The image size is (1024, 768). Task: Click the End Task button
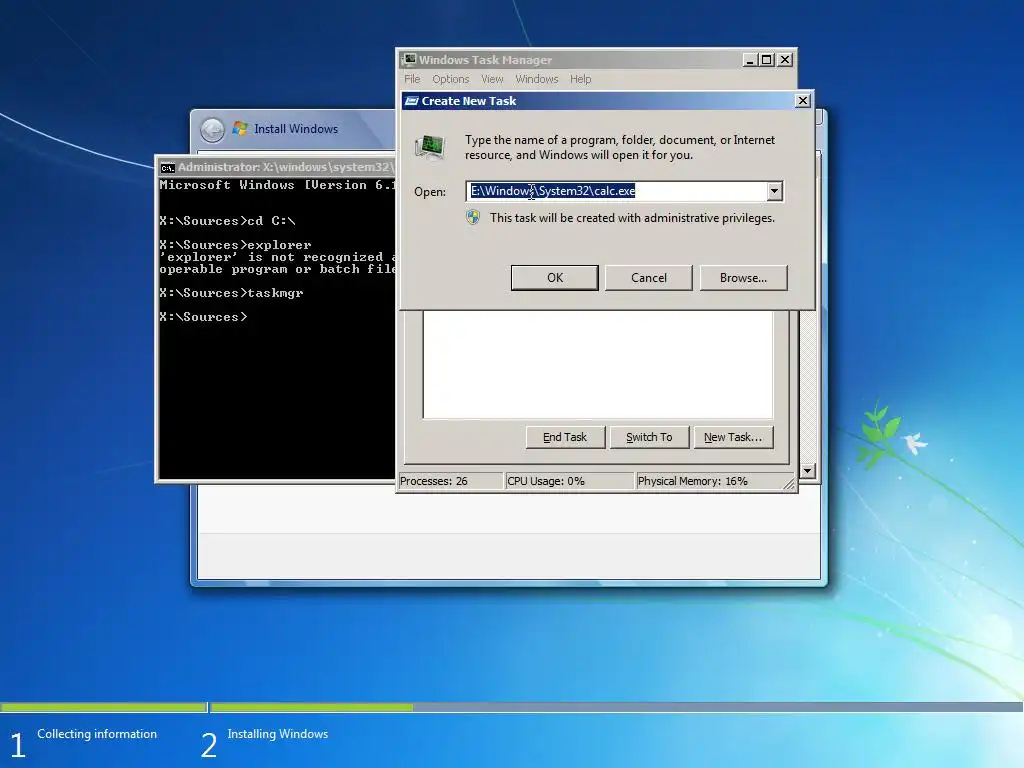[x=565, y=437]
